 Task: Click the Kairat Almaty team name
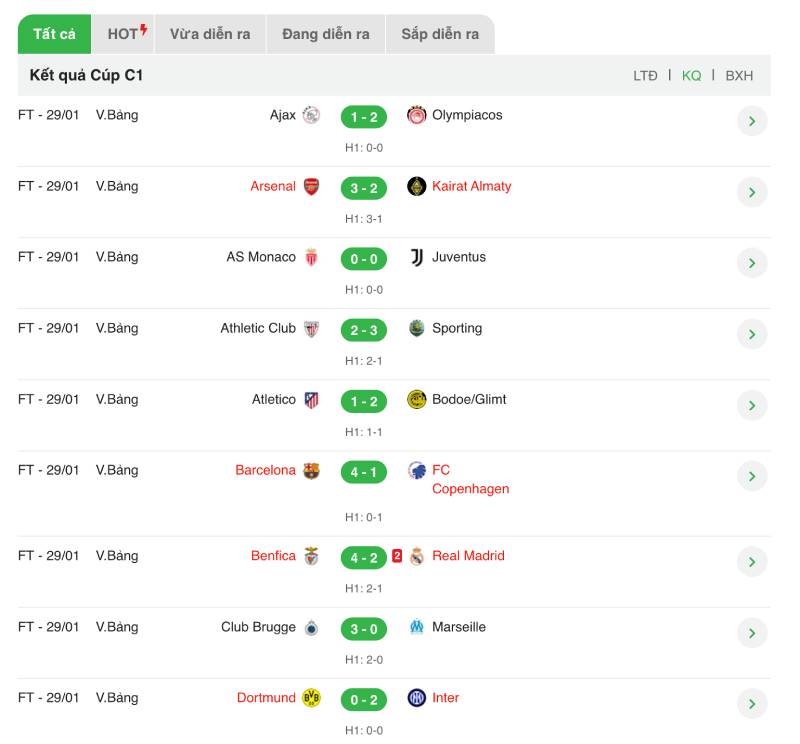(471, 186)
